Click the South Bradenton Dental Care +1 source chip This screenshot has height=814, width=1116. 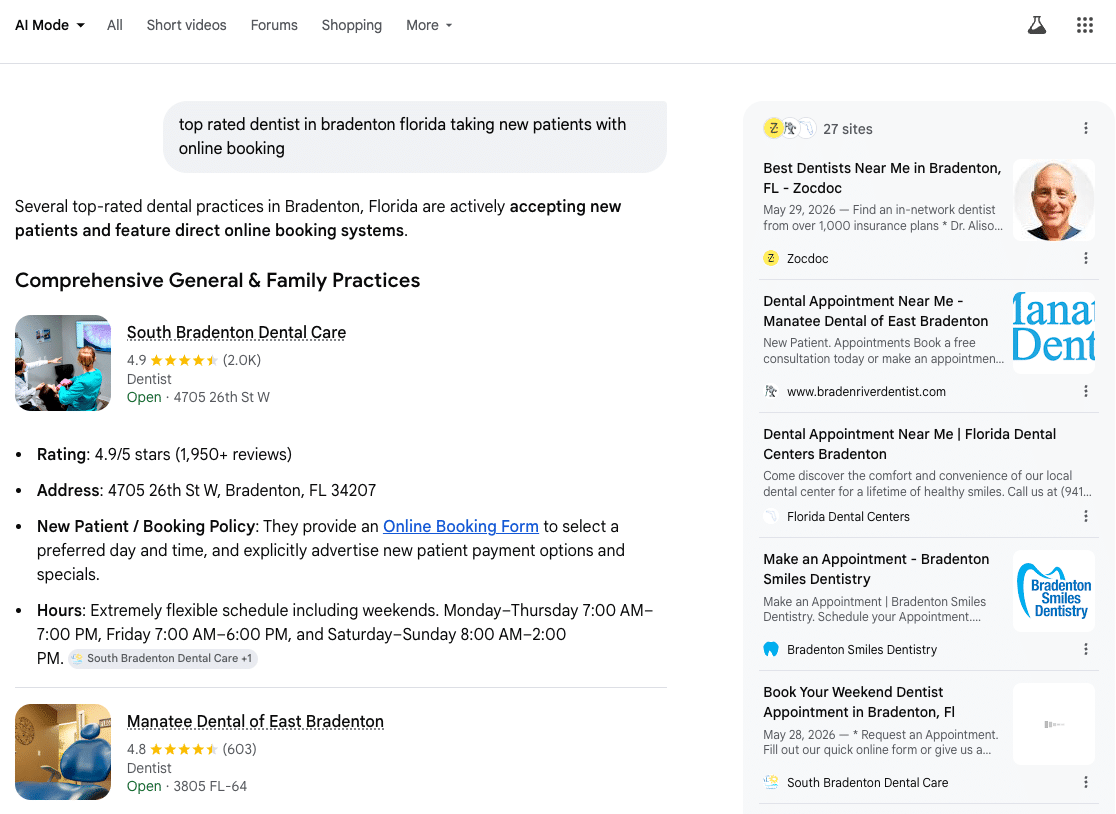point(163,658)
